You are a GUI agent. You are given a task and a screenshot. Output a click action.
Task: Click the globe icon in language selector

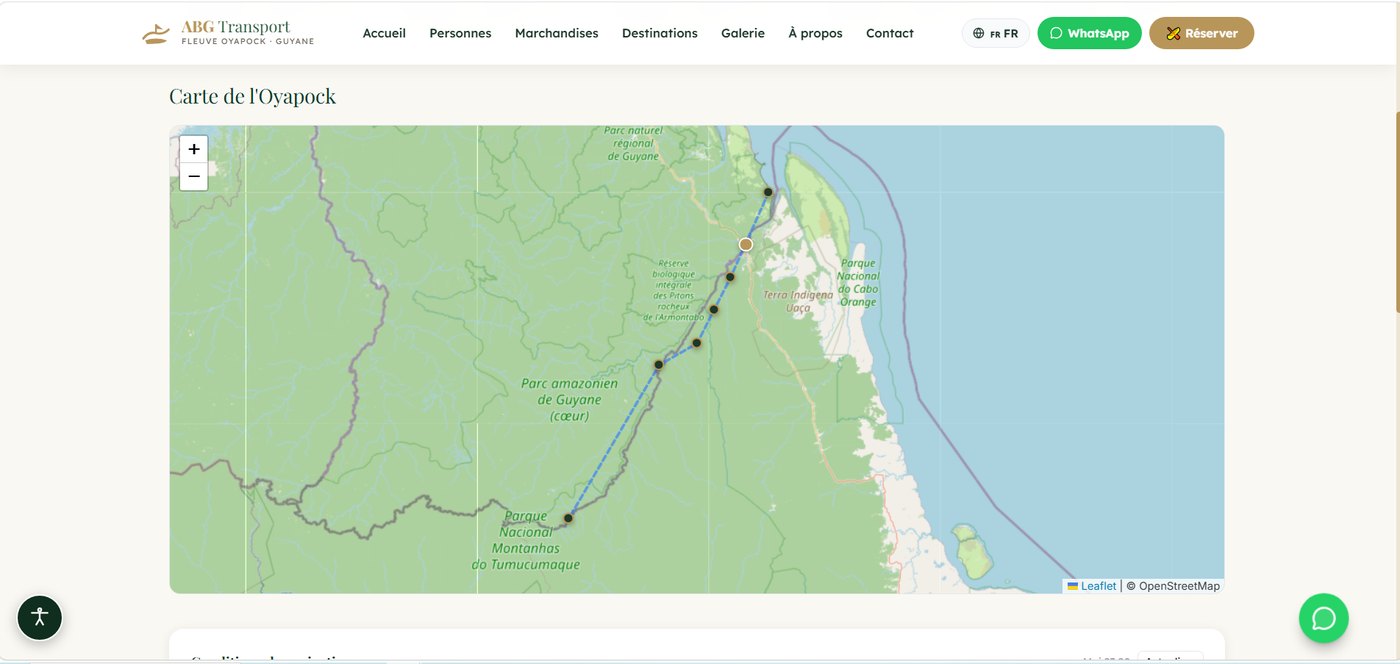tap(979, 33)
